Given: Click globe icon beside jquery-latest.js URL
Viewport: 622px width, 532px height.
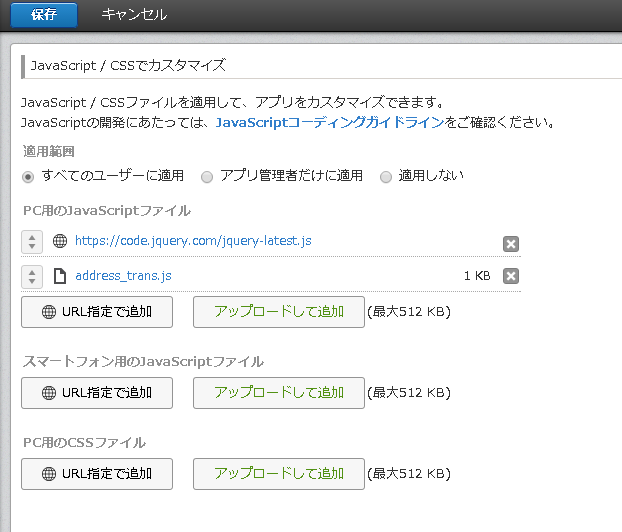Looking at the screenshot, I should tap(60, 241).
